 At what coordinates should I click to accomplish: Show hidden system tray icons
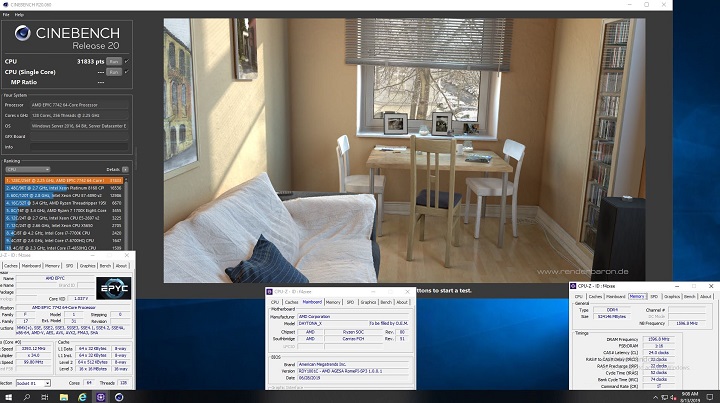coord(655,397)
